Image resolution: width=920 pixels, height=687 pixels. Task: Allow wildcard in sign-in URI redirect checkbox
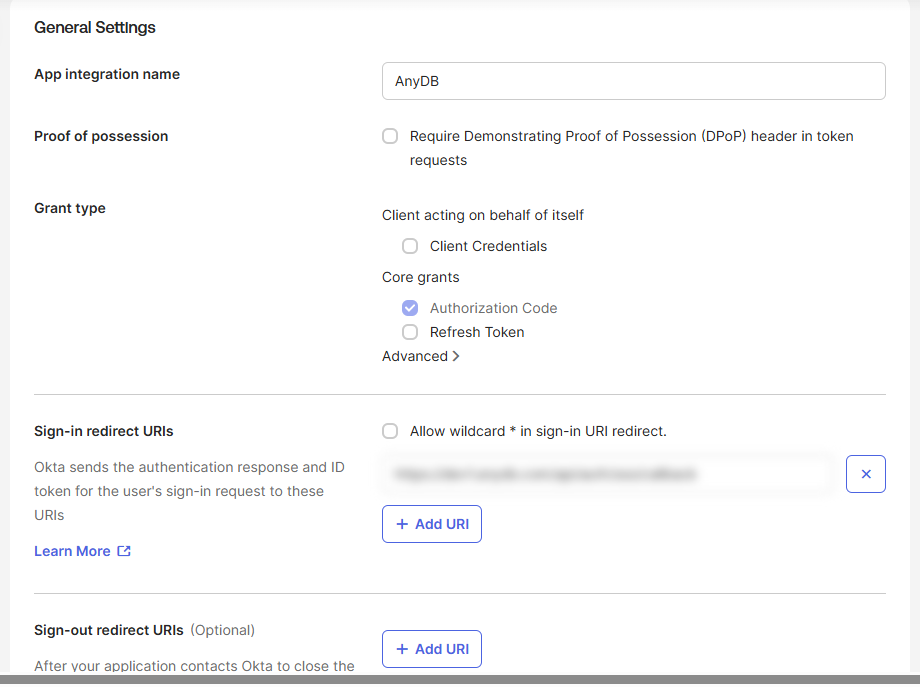pyautogui.click(x=390, y=431)
